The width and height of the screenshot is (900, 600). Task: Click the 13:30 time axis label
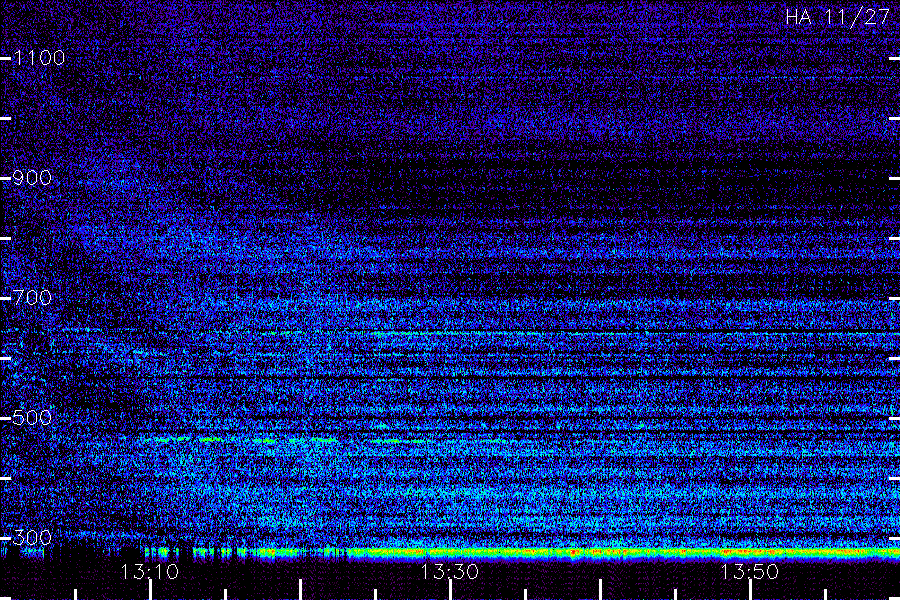[x=449, y=572]
